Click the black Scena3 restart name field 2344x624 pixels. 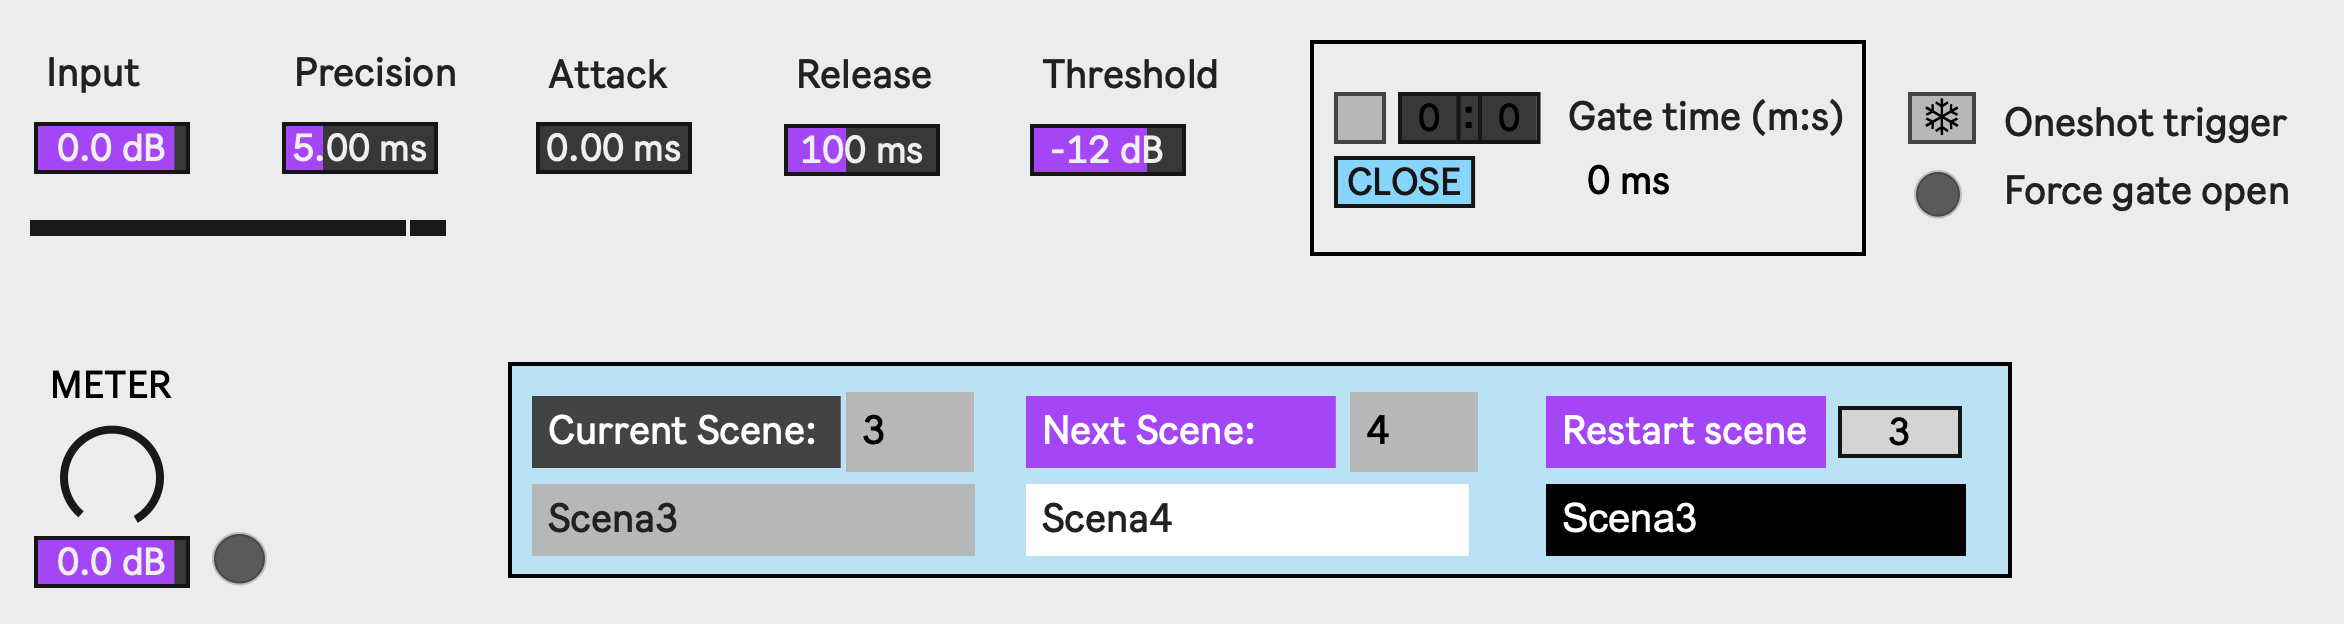pyautogui.click(x=1755, y=519)
